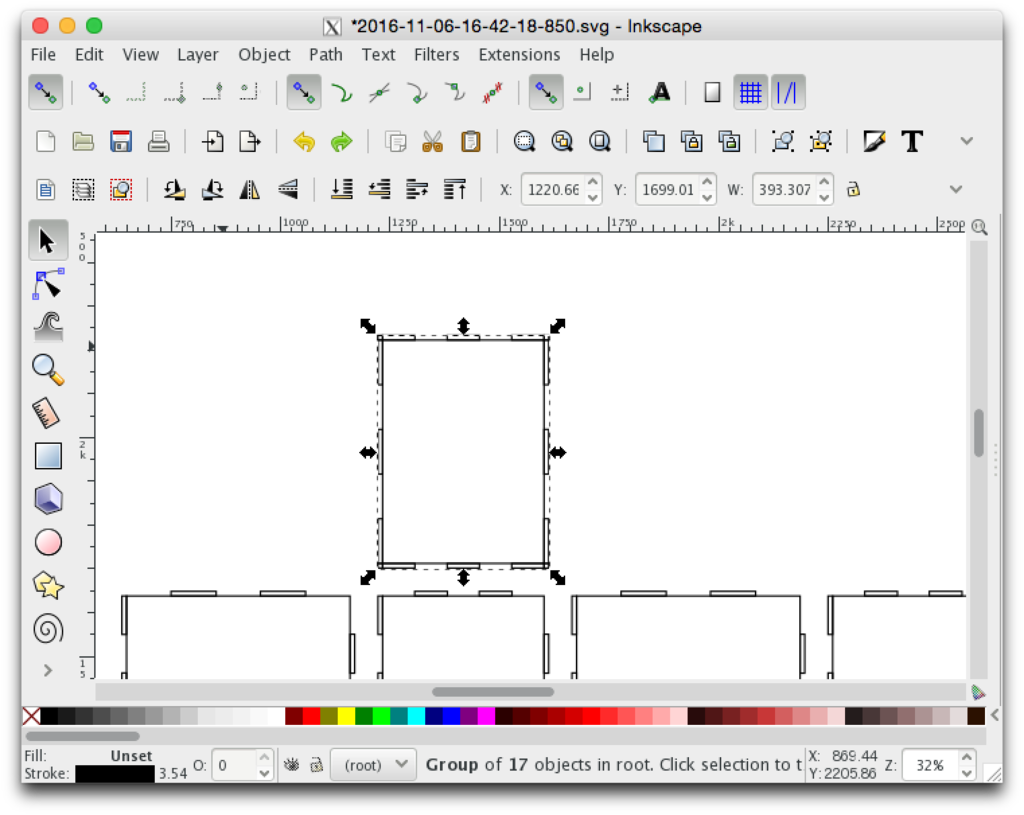1024x815 pixels.
Task: Undo the last action
Action: pyautogui.click(x=304, y=141)
